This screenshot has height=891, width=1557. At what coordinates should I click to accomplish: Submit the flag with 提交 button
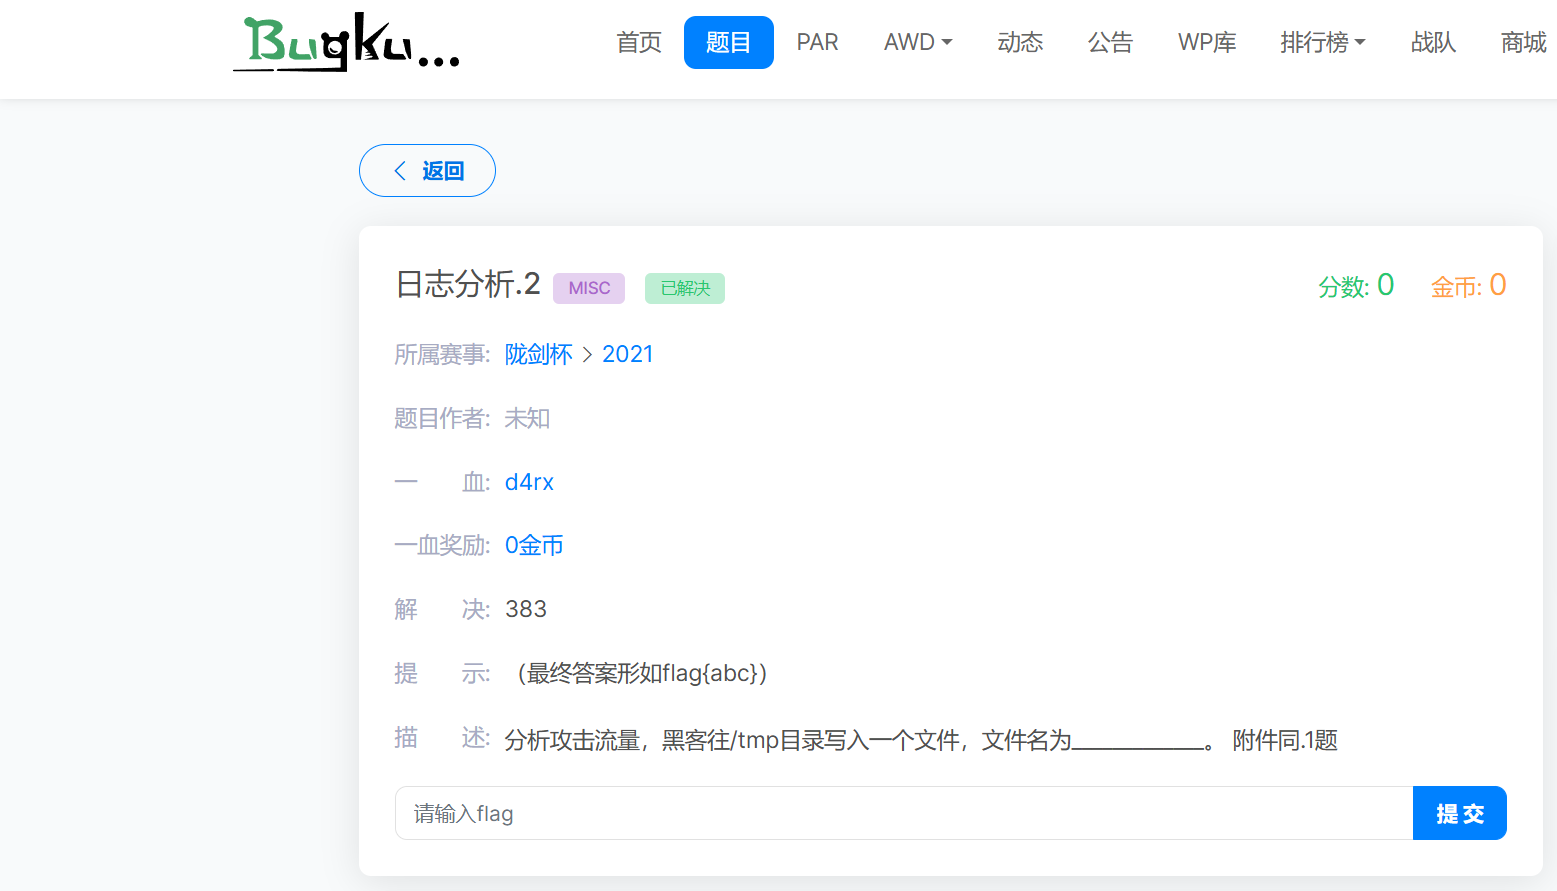(1460, 813)
